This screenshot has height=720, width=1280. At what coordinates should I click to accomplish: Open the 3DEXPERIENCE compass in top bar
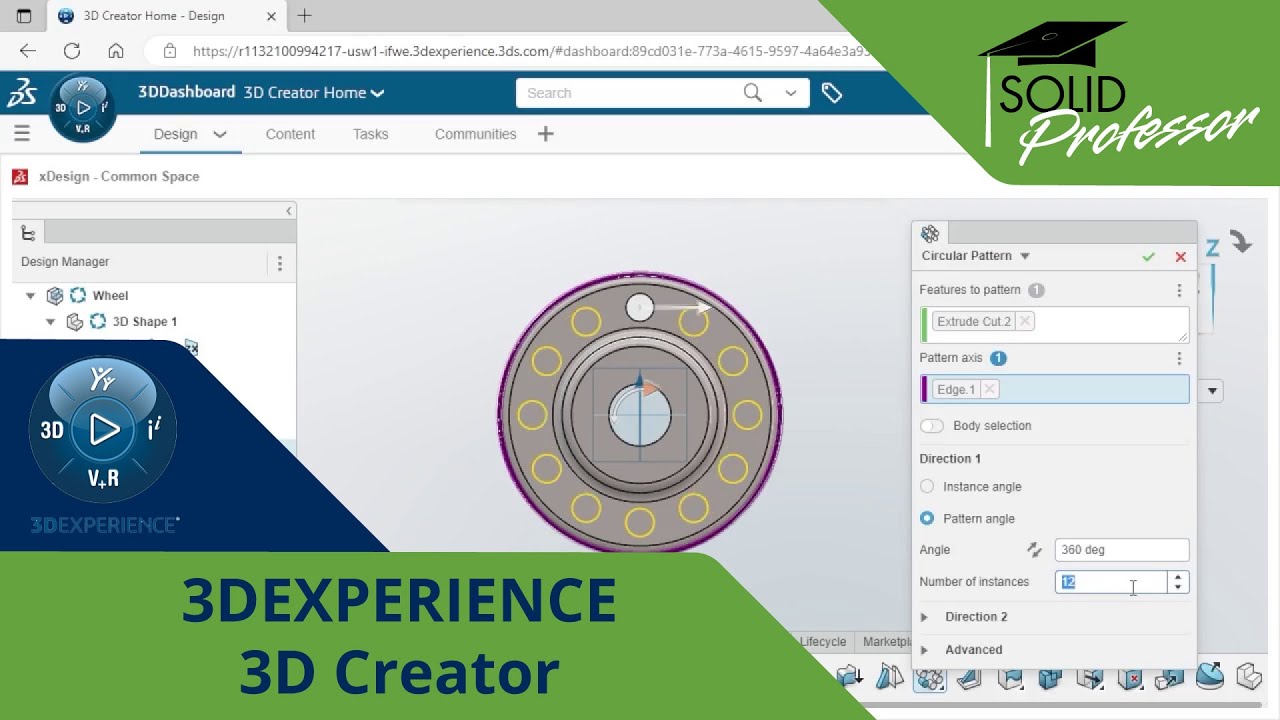pos(83,107)
